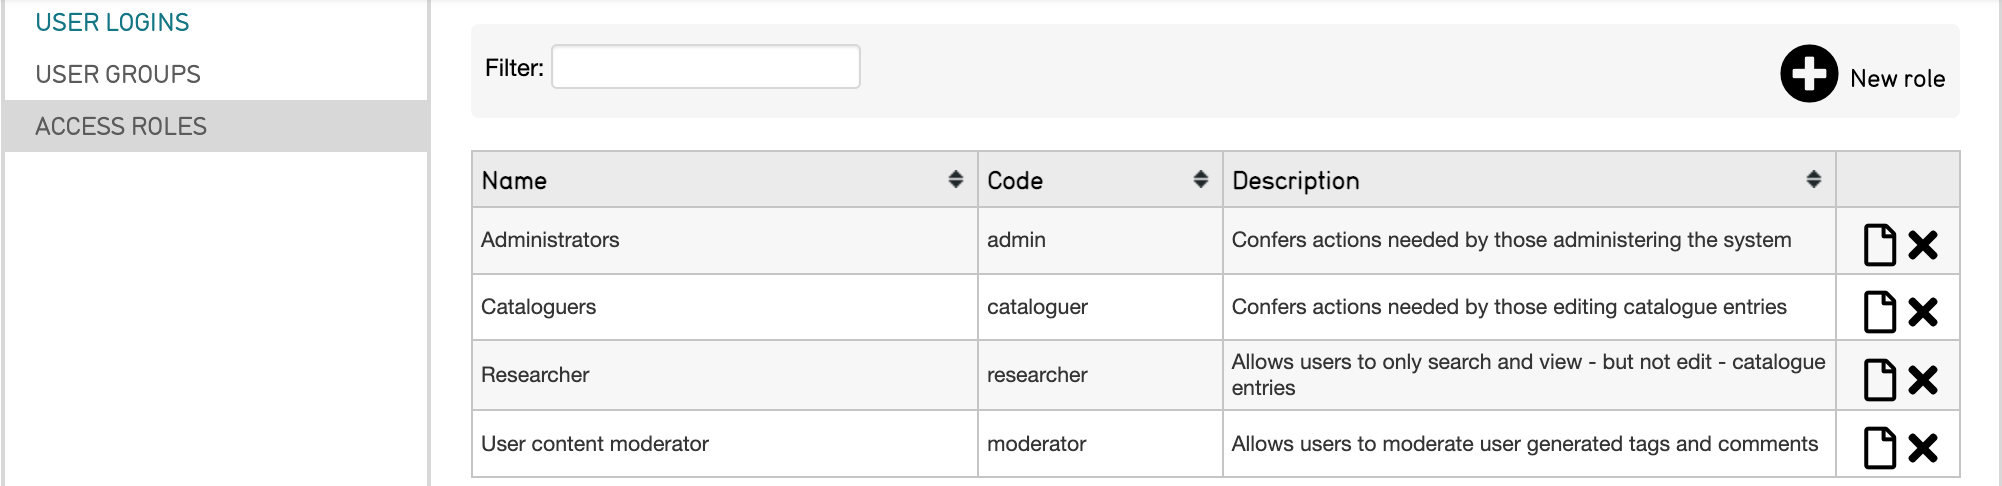Click the moderator code cell
2002x486 pixels.
[x=1036, y=444]
